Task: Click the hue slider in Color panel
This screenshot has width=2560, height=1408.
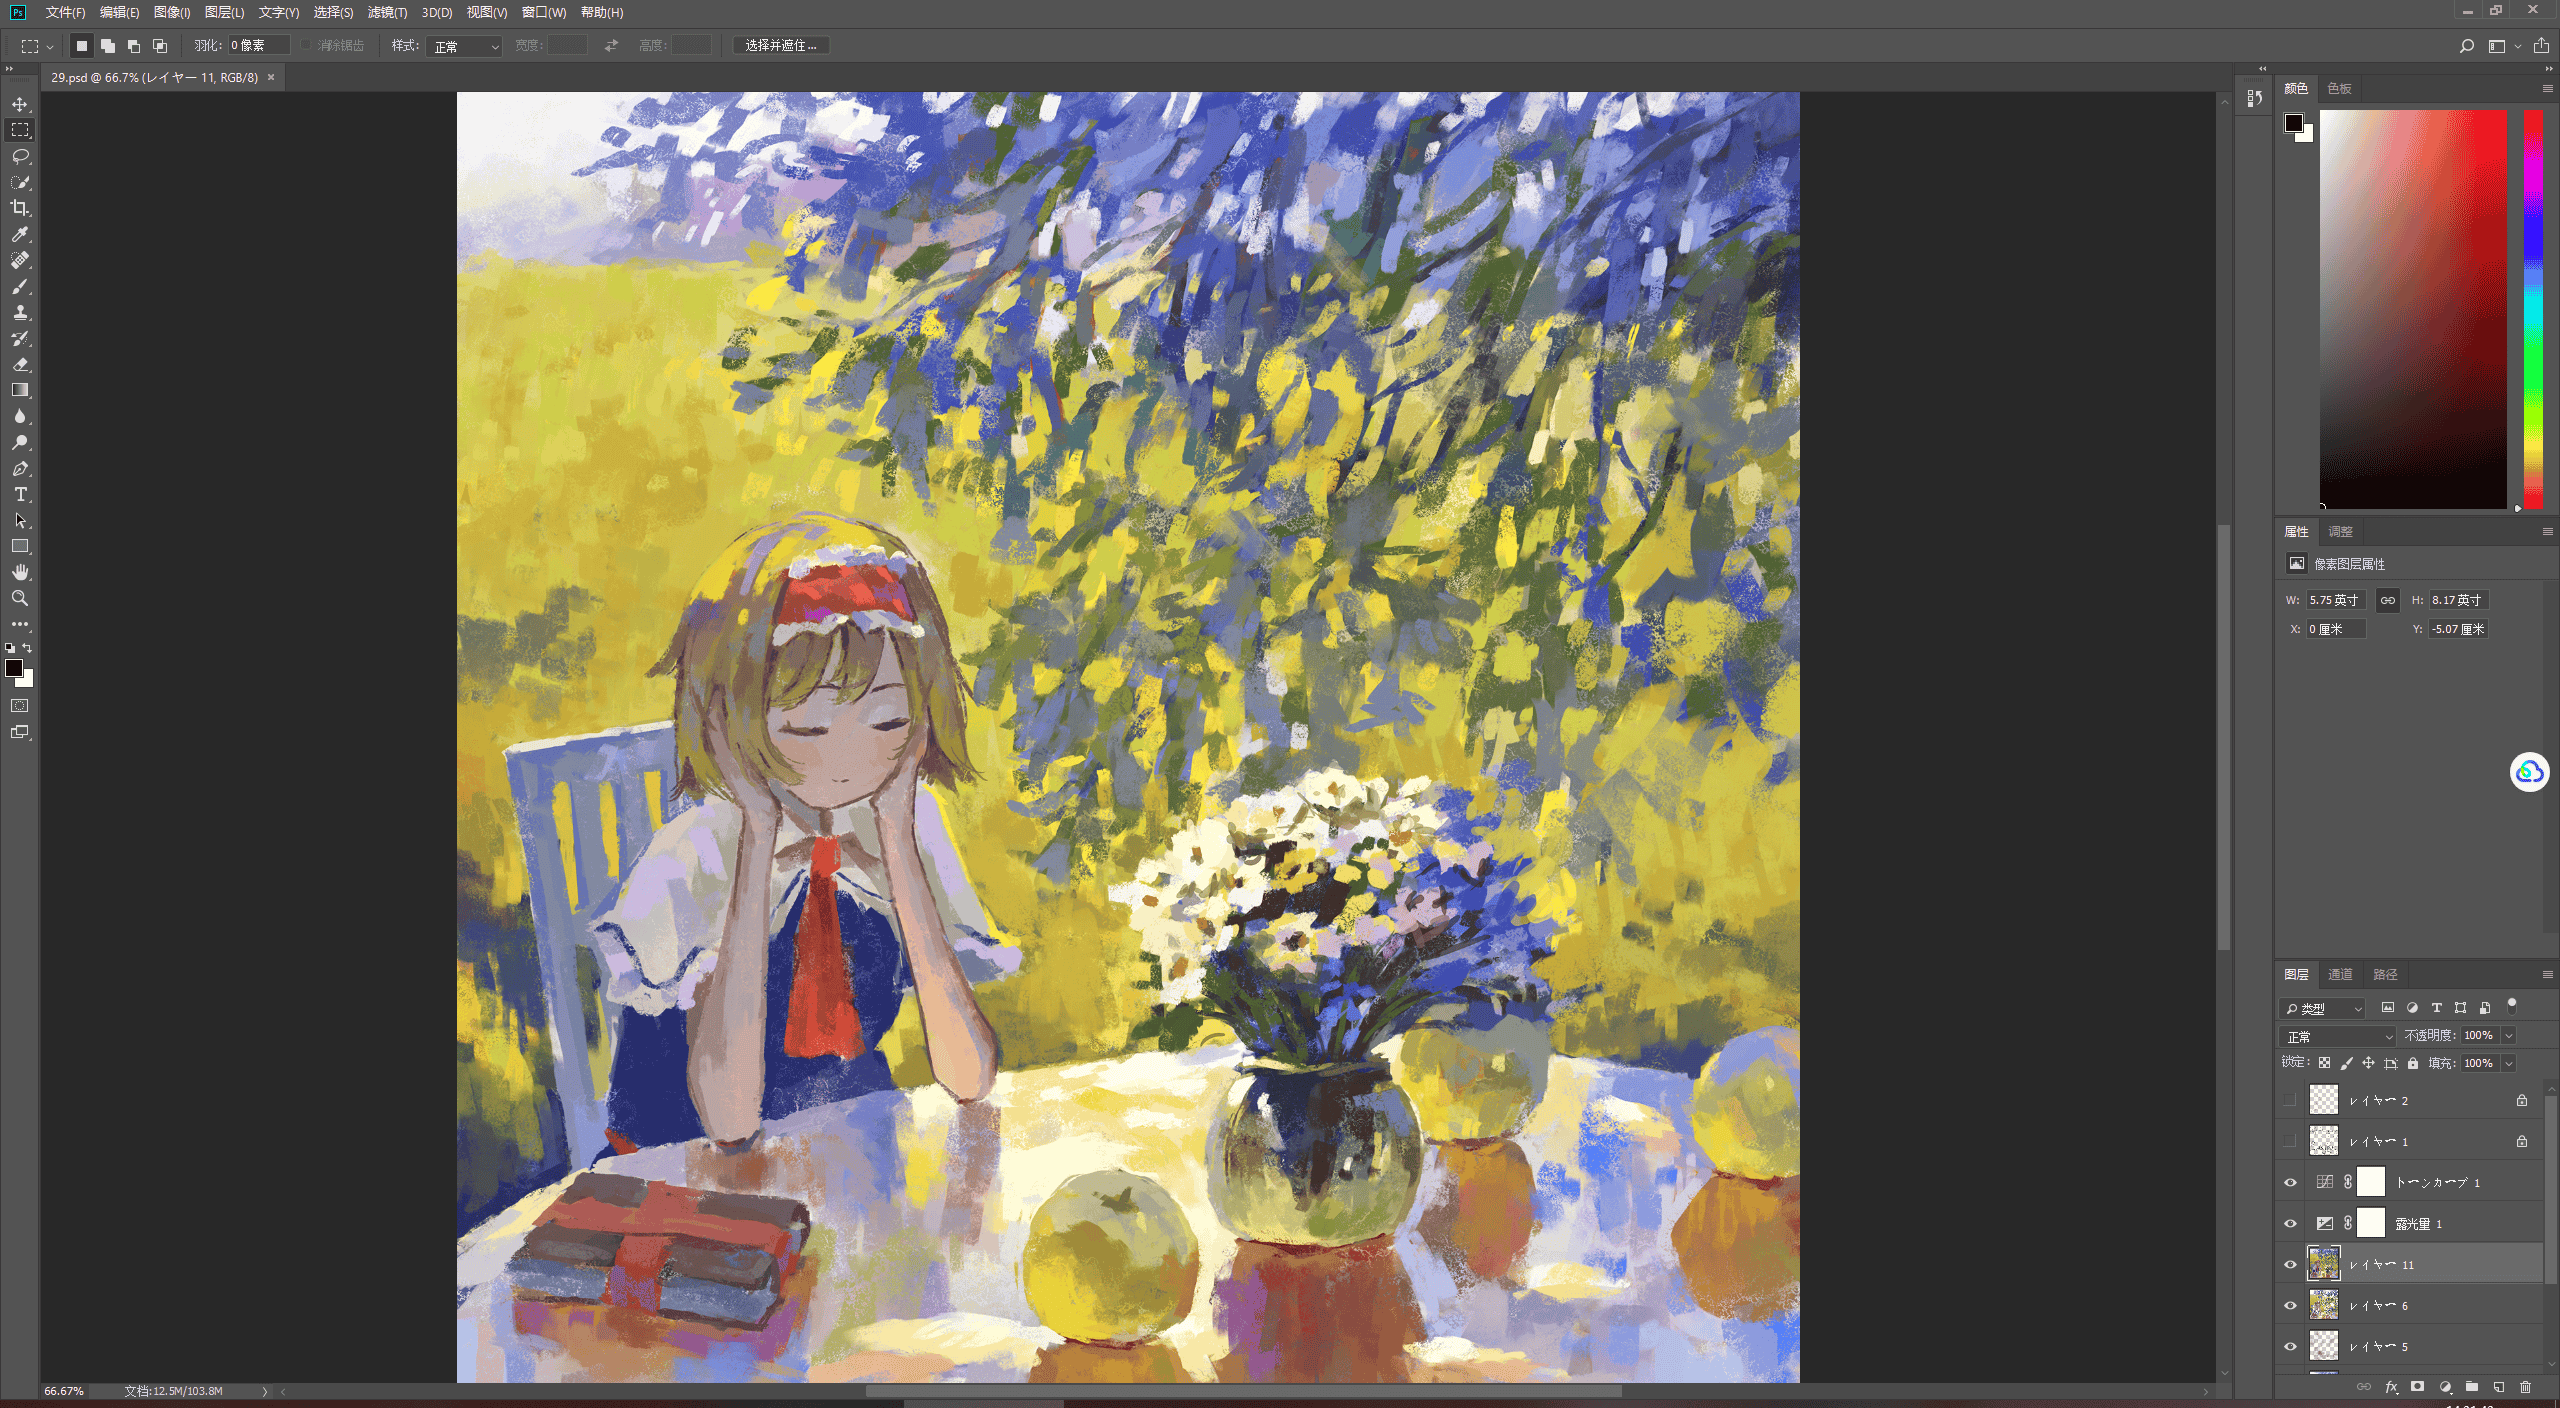Action: pyautogui.click(x=2533, y=309)
